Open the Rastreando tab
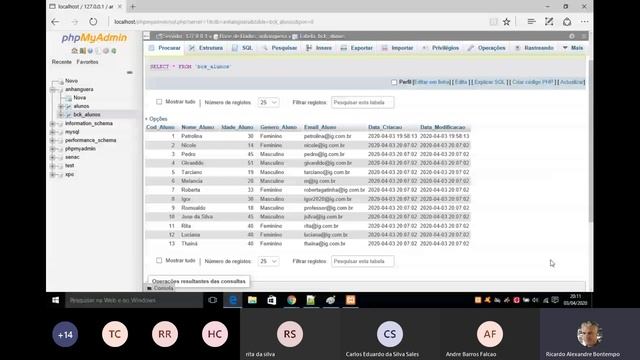The height and width of the screenshot is (360, 640). click(534, 48)
